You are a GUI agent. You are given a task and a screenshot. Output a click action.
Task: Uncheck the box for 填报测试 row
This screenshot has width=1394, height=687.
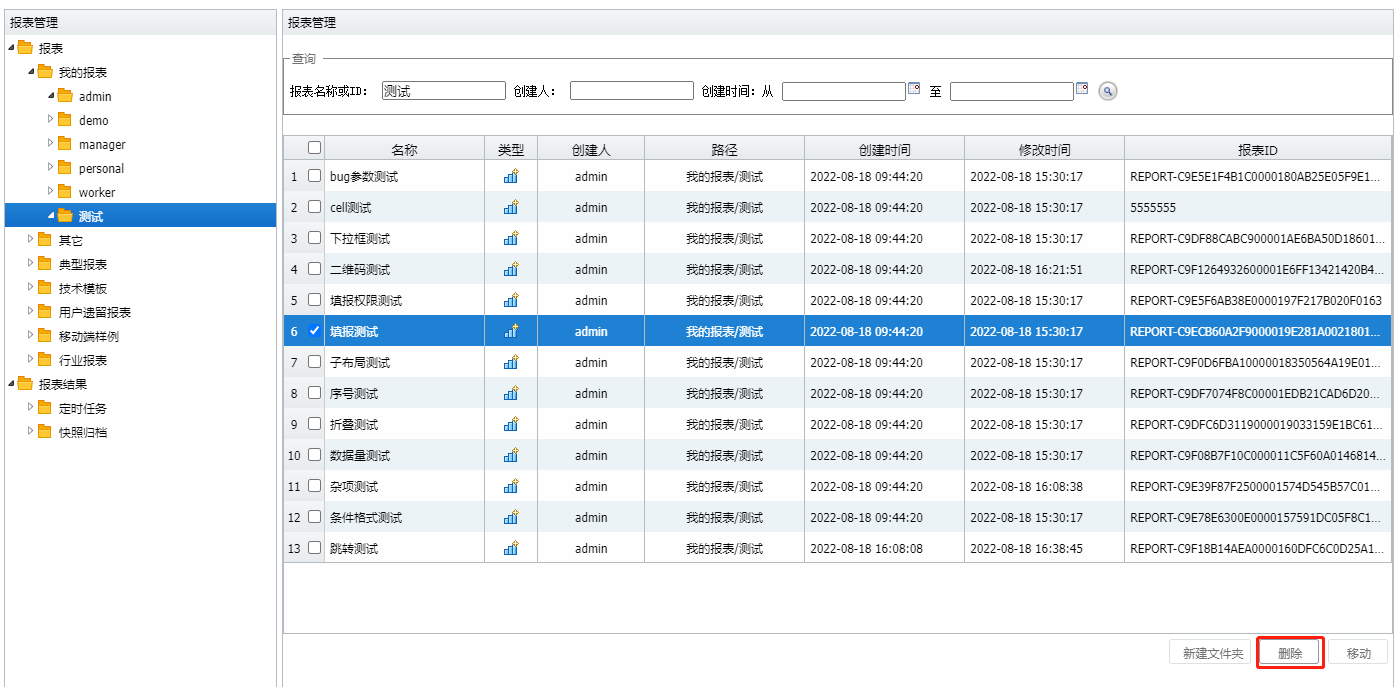[x=314, y=331]
